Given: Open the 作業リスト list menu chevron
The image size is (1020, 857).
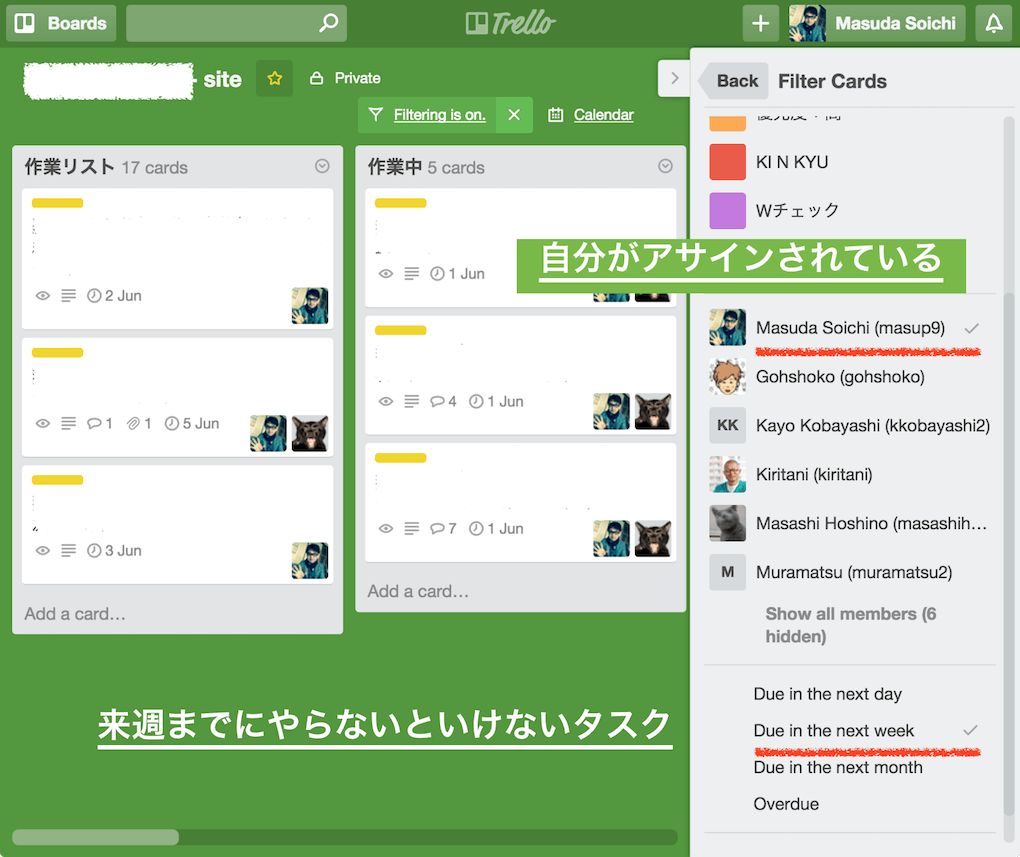Looking at the screenshot, I should pos(322,167).
